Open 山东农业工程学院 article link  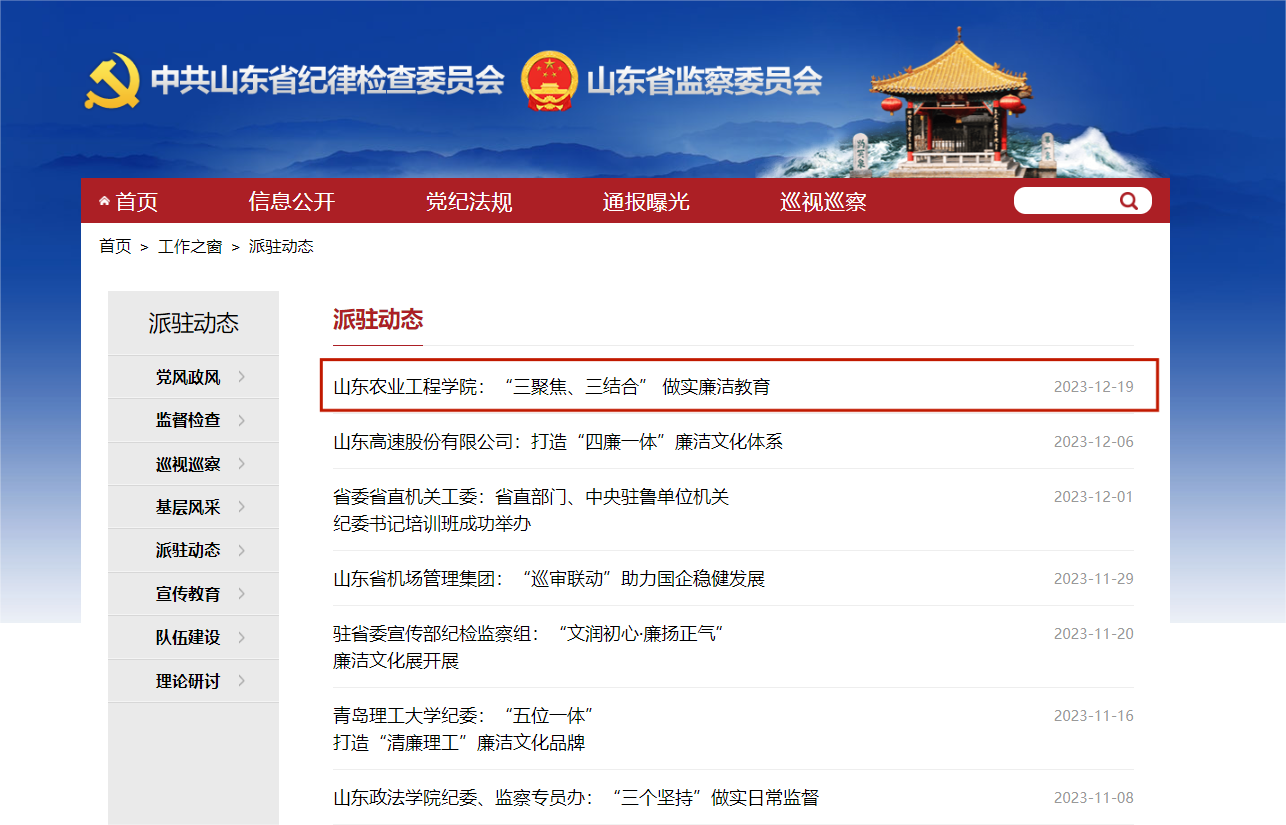pyautogui.click(x=551, y=387)
